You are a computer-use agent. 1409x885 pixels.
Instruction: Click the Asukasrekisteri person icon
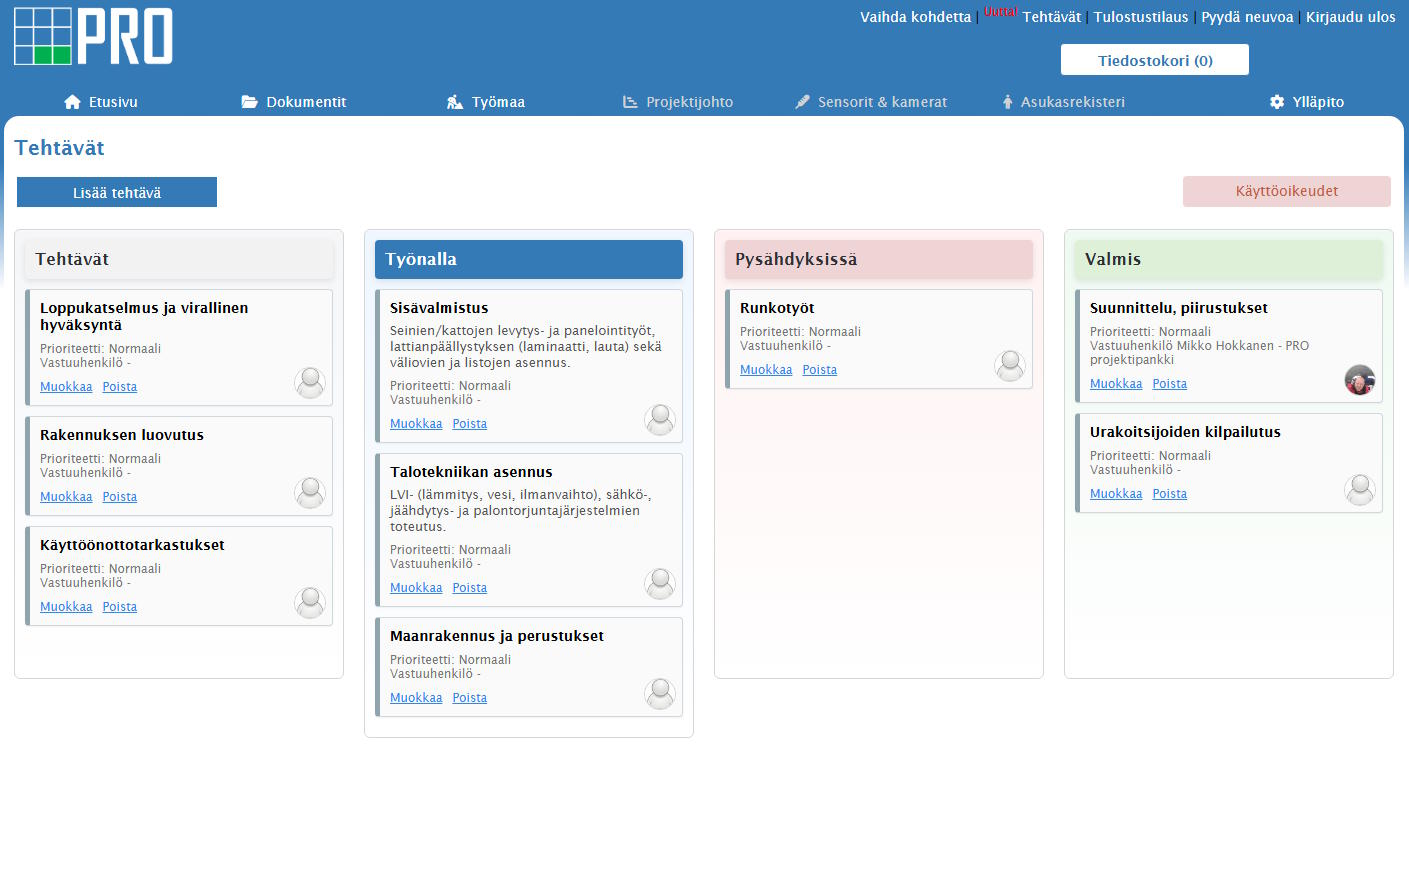tap(1007, 102)
